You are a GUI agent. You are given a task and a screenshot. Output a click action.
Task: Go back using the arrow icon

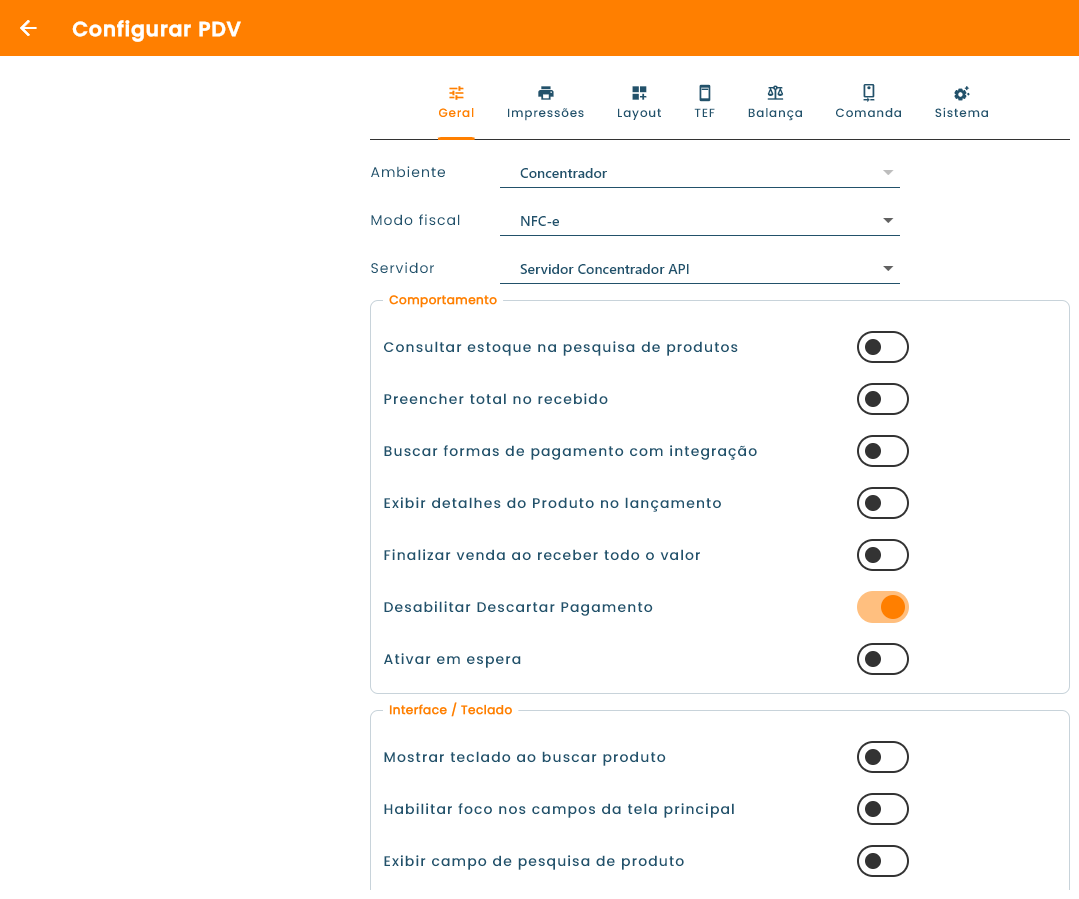click(28, 28)
